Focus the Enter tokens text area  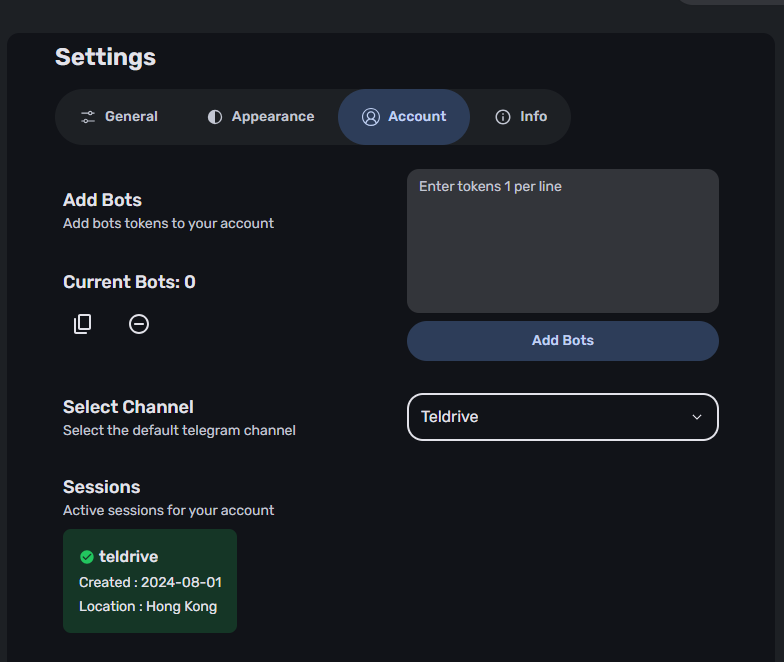coord(562,241)
